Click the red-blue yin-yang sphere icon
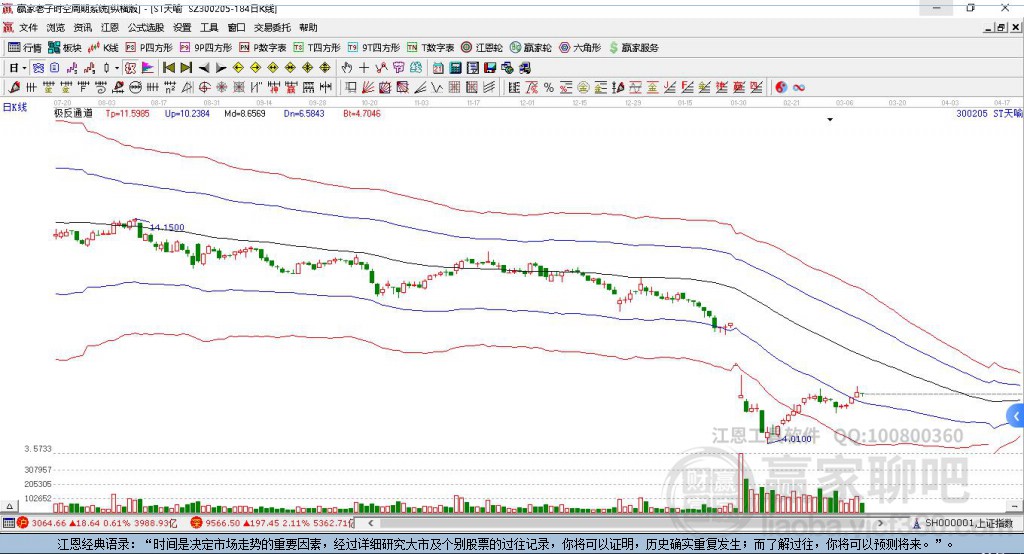Screen dimensions: 1024x554 pos(781,88)
